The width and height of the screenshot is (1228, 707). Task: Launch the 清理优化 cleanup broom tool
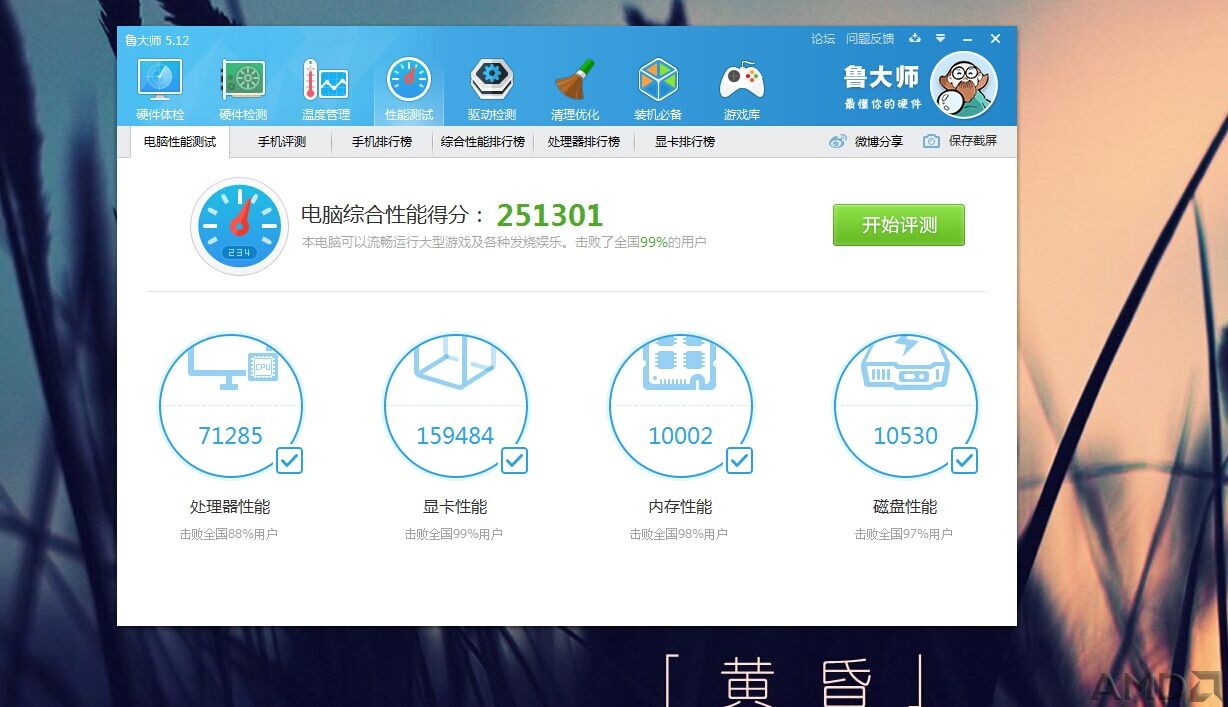click(x=575, y=90)
